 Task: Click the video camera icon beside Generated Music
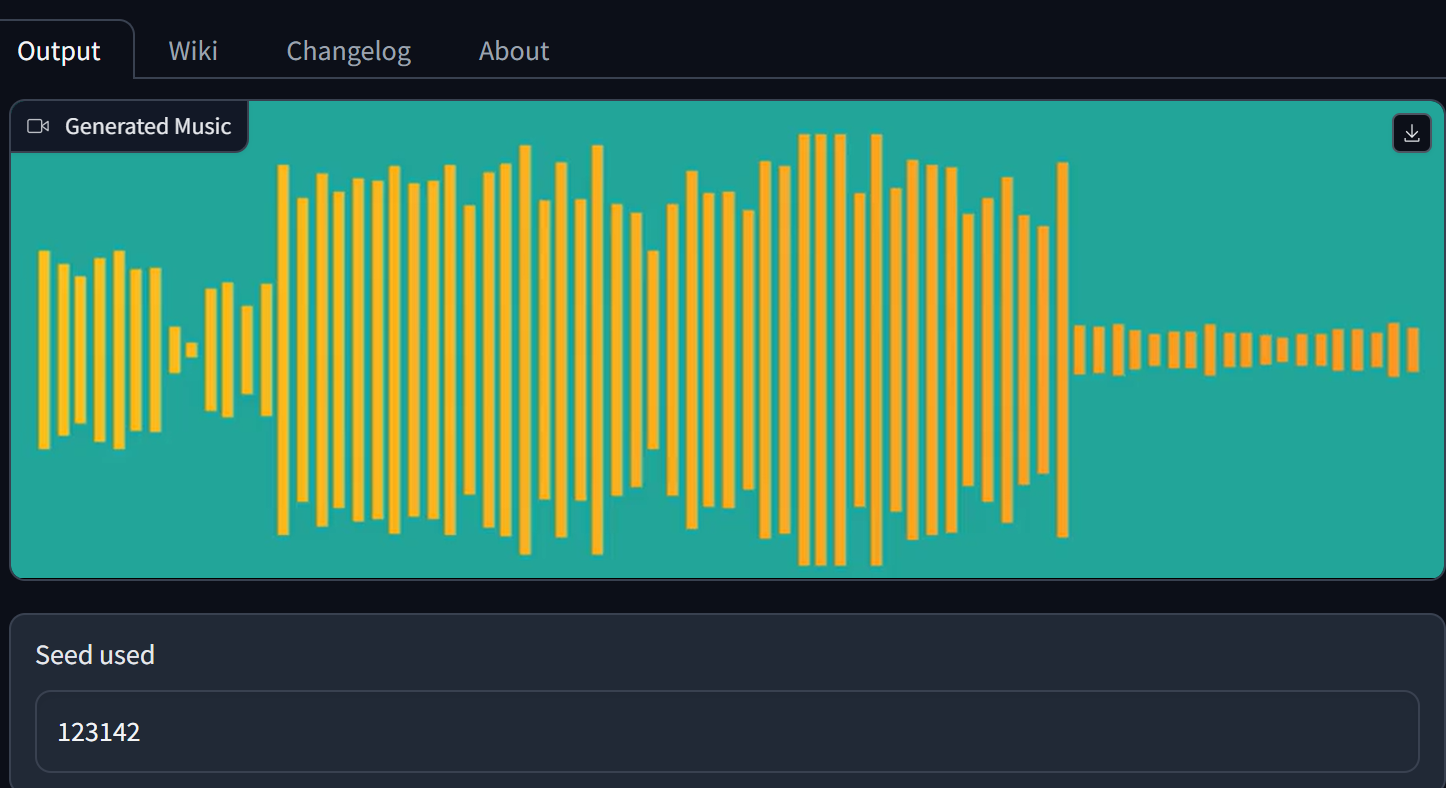point(38,126)
